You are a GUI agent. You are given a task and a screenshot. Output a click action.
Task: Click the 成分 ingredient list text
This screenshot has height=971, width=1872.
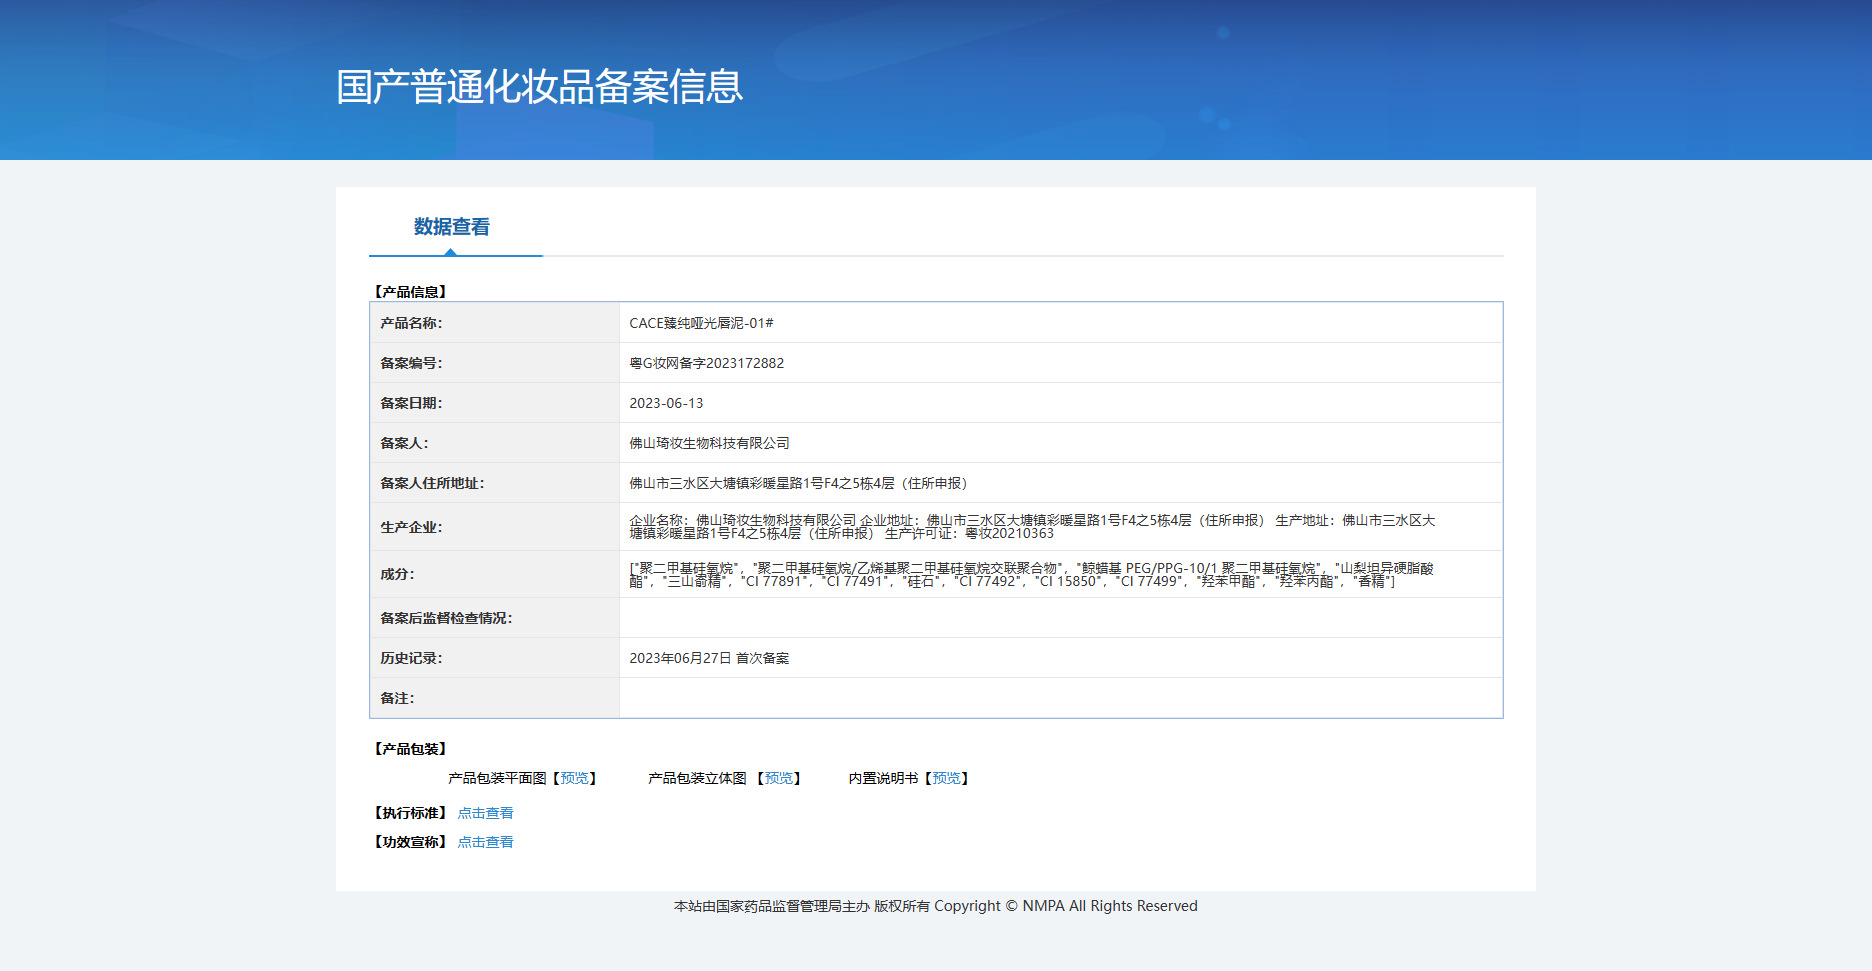pyautogui.click(x=1031, y=574)
